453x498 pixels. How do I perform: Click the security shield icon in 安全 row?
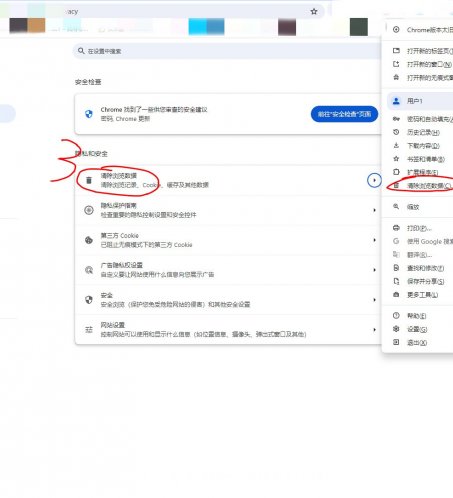point(89,300)
